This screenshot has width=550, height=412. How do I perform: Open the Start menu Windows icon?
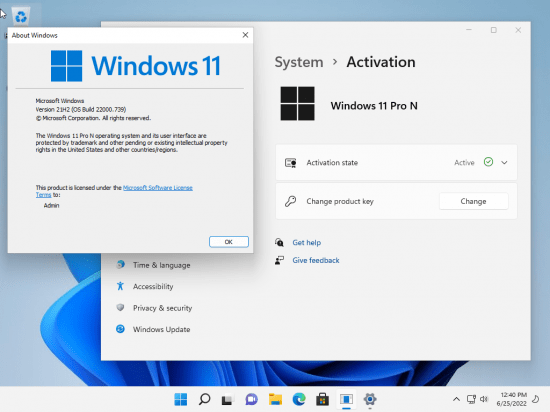181,399
